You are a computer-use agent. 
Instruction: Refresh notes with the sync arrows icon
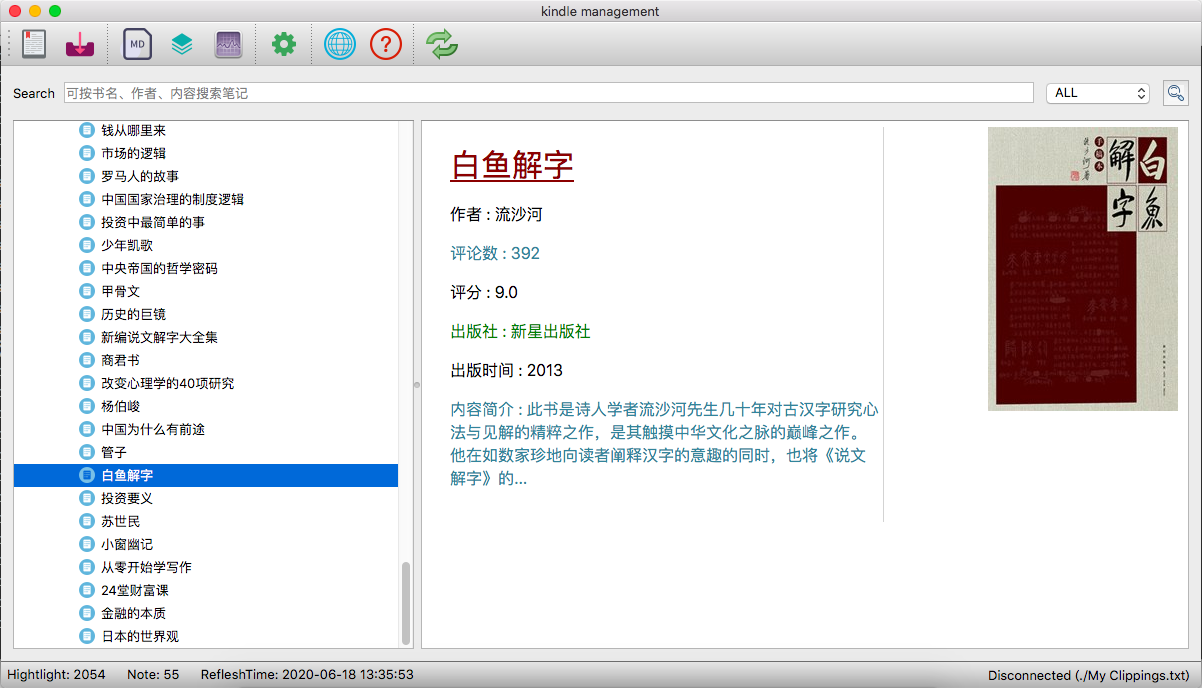point(441,44)
